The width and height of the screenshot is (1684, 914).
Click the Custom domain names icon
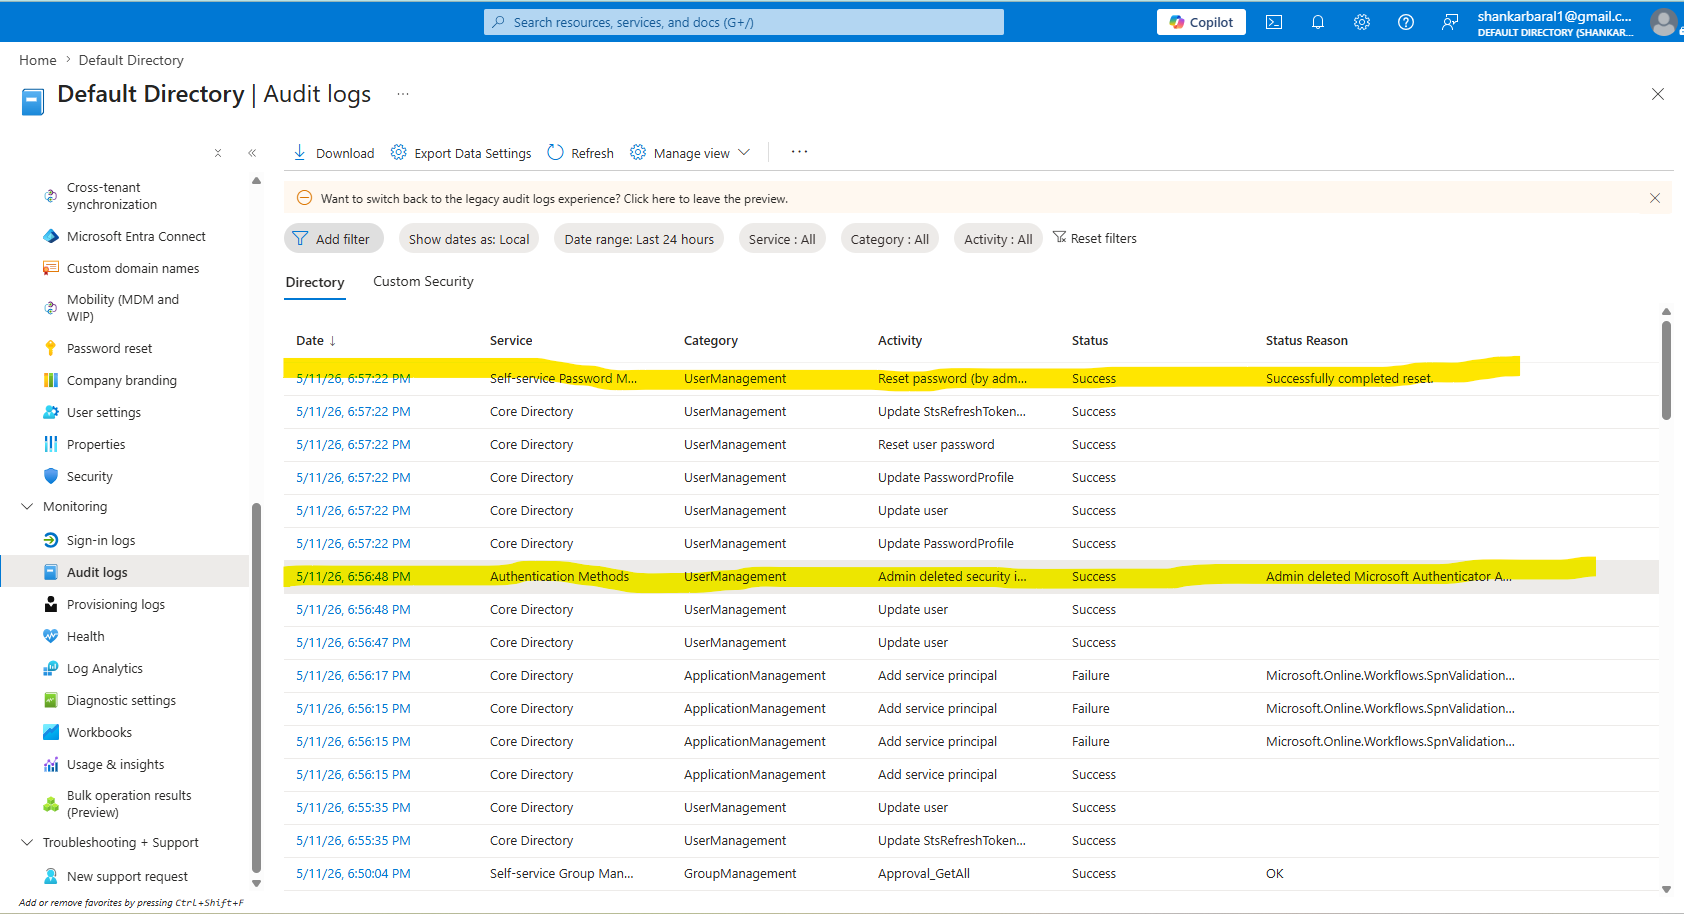pos(51,268)
